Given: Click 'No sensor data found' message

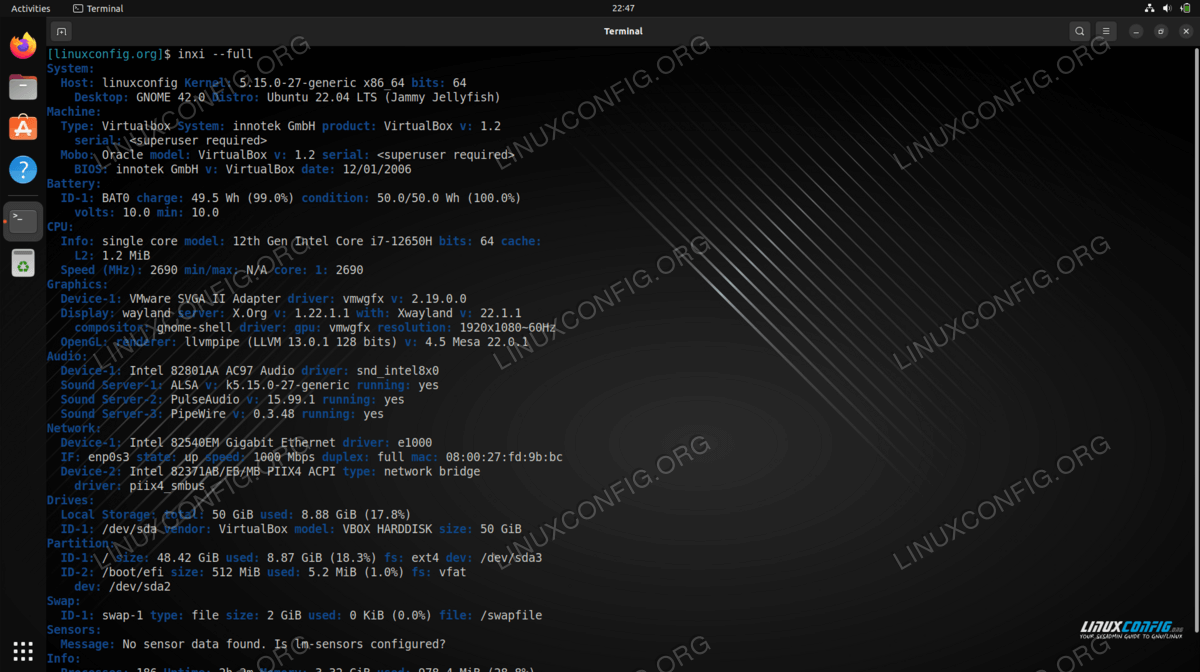Looking at the screenshot, I should coord(194,644).
